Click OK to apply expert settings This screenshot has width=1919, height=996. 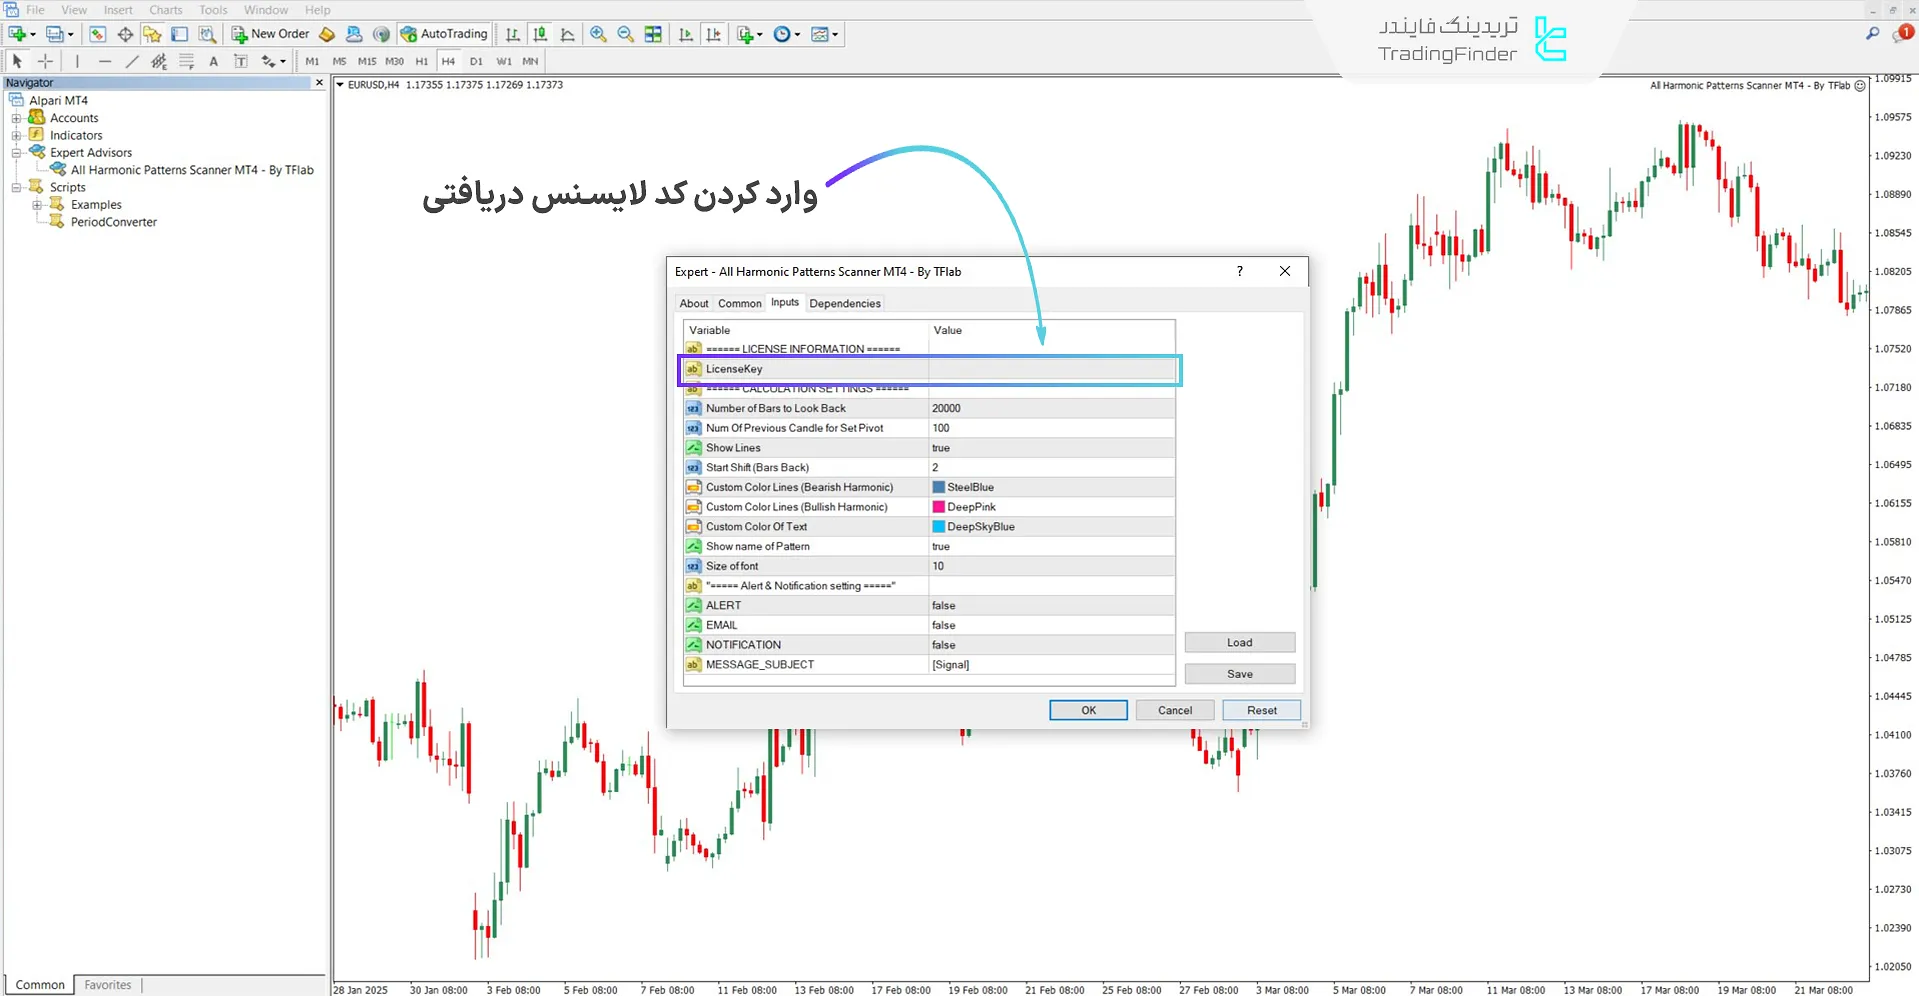pos(1087,710)
